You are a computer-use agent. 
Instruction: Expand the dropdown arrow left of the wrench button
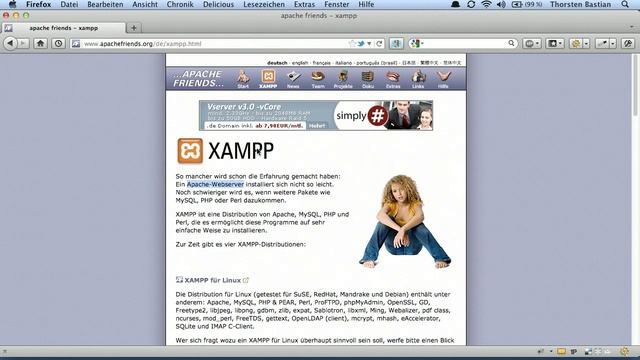pos(613,43)
